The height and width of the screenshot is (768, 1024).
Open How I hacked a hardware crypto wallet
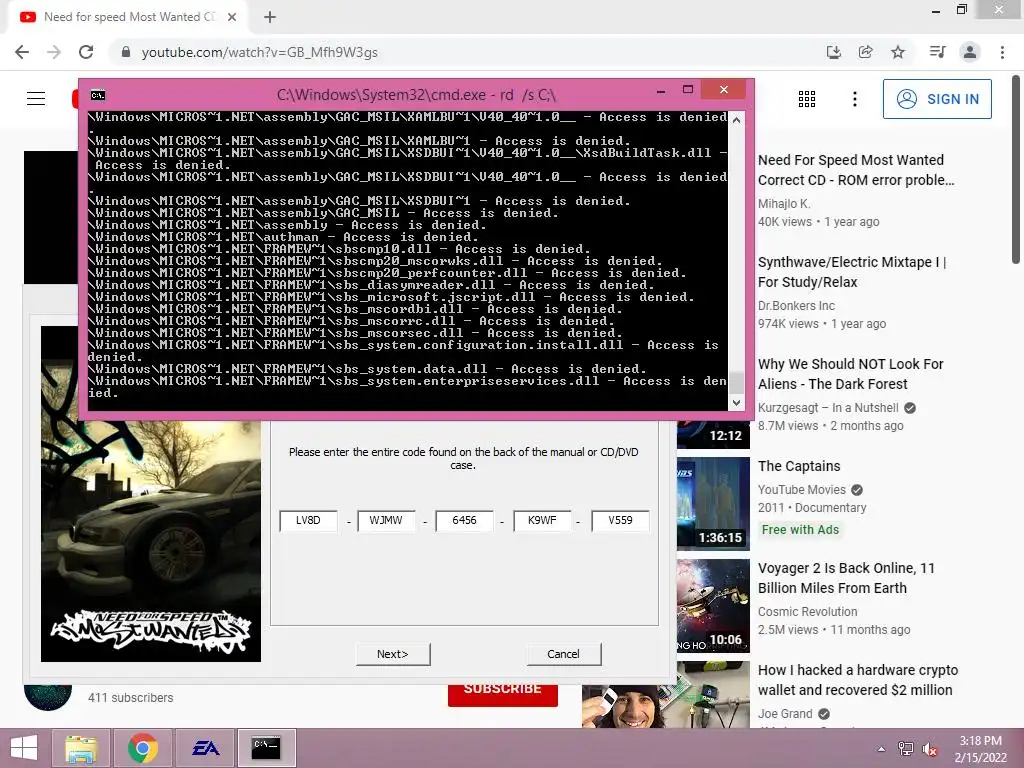tap(857, 680)
